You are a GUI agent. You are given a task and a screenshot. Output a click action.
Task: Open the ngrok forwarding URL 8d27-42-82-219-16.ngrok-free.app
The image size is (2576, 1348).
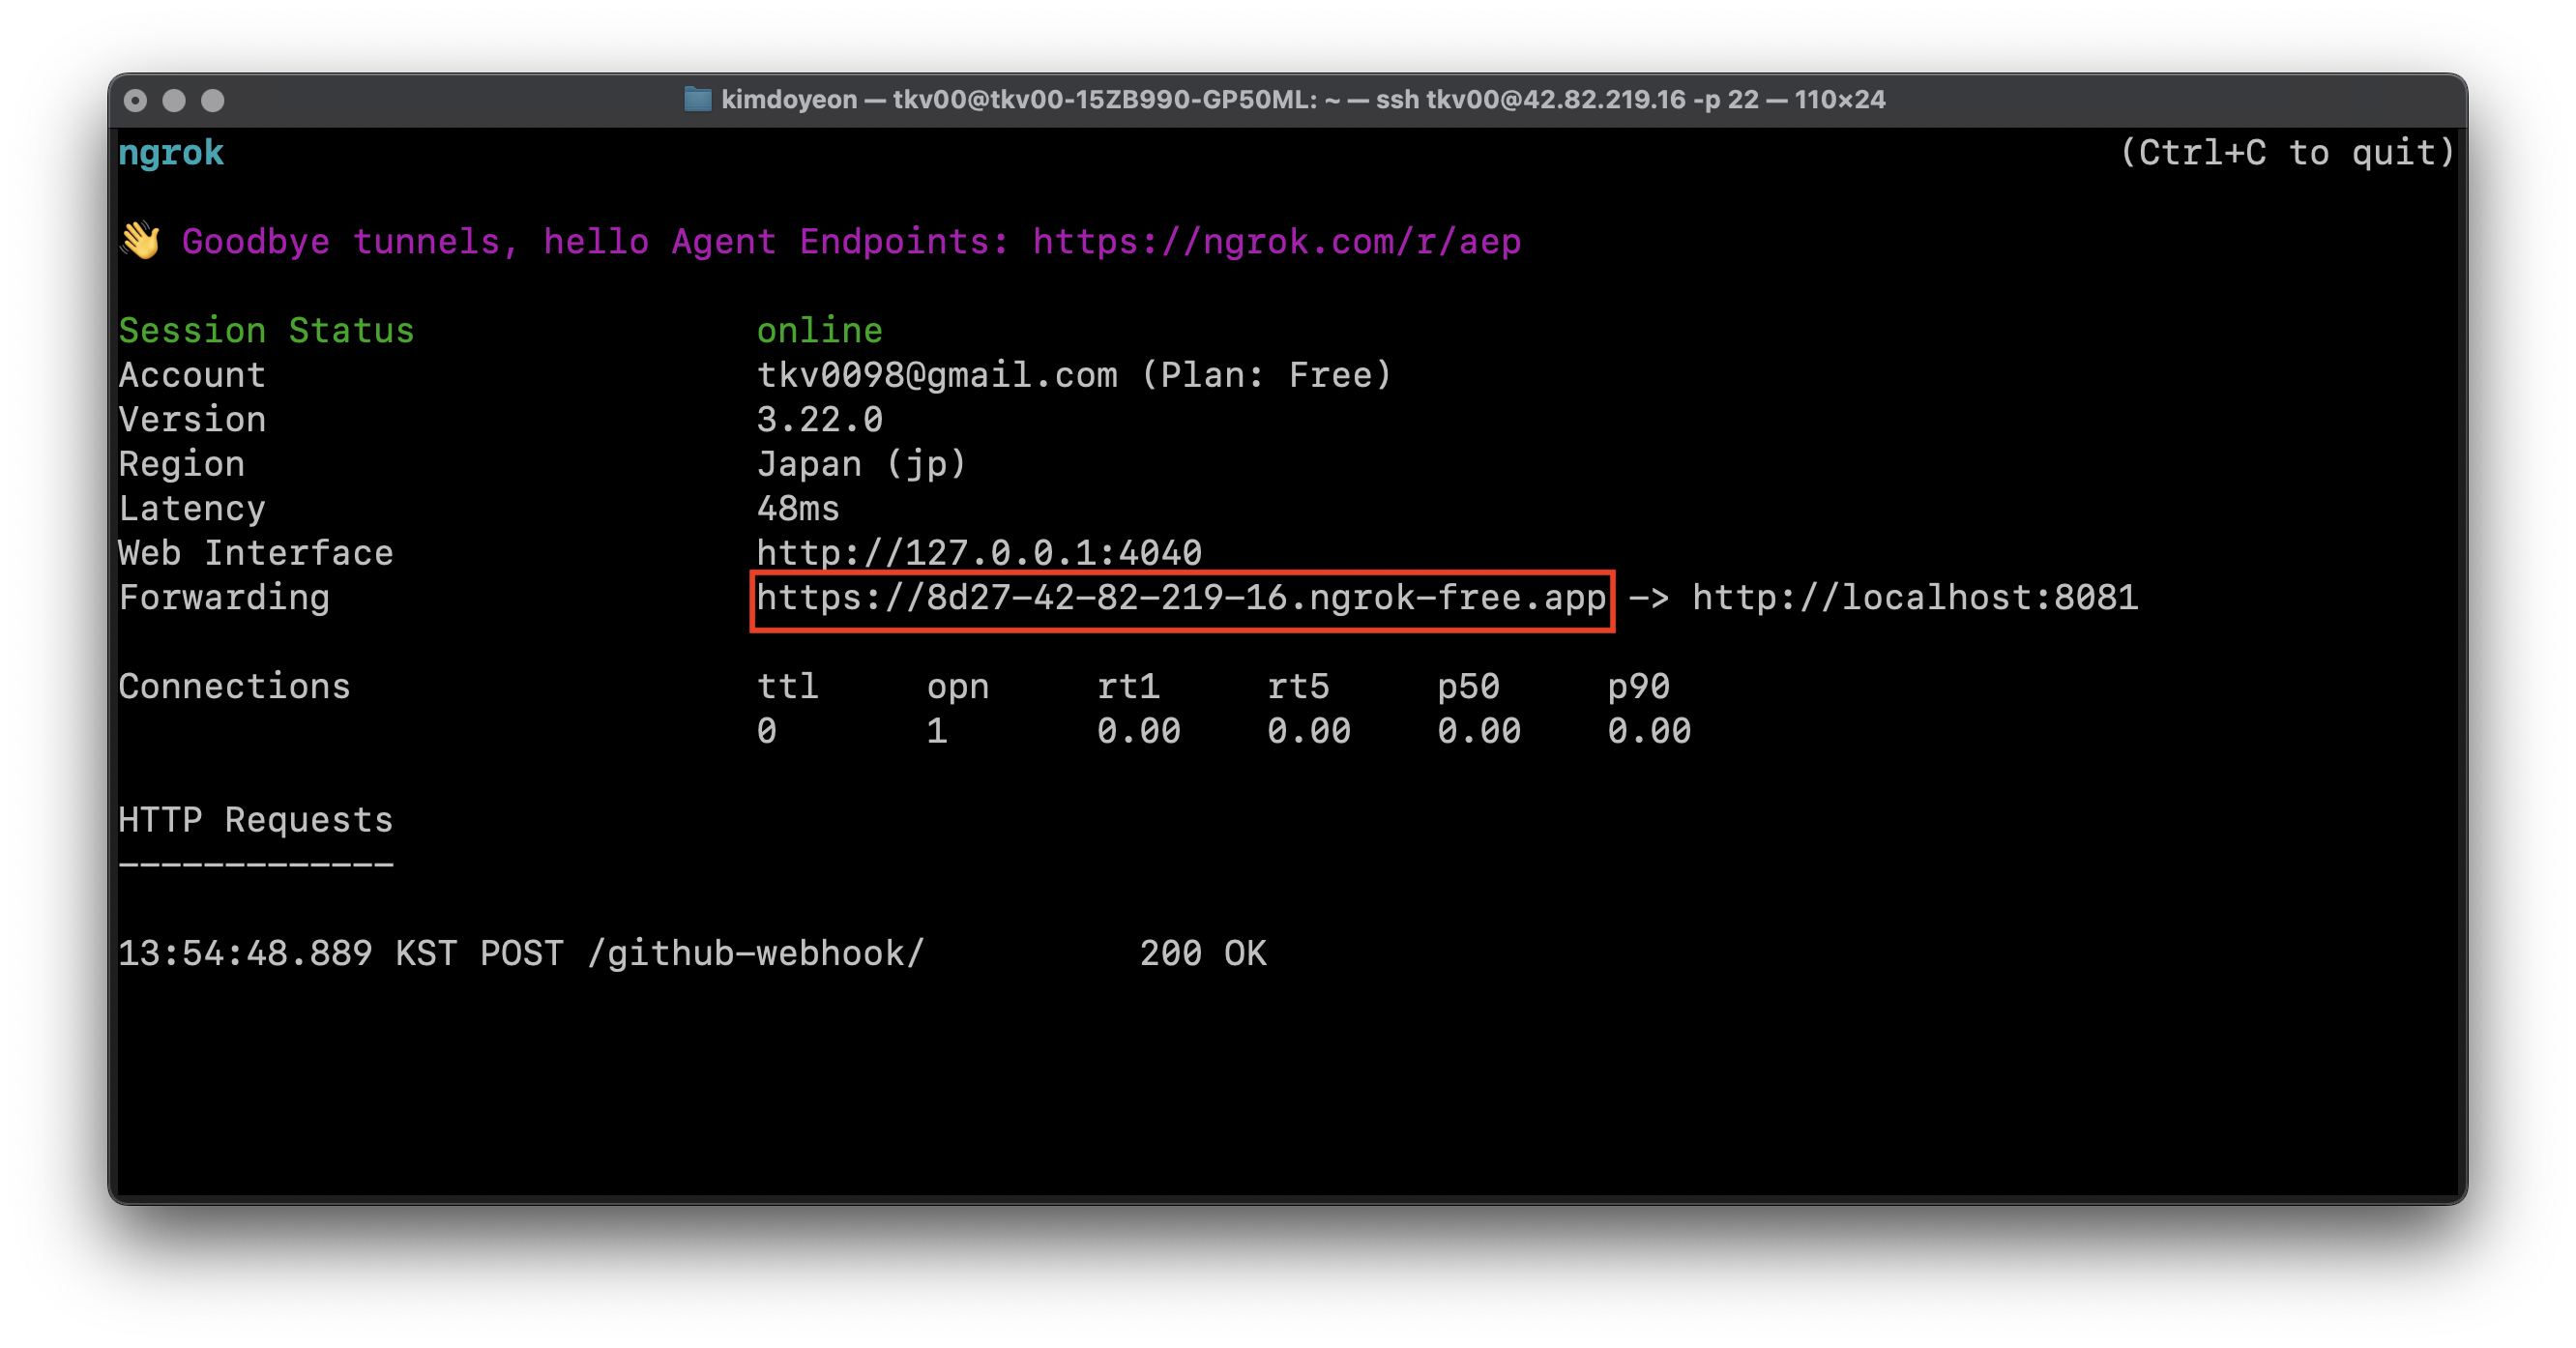1181,598
